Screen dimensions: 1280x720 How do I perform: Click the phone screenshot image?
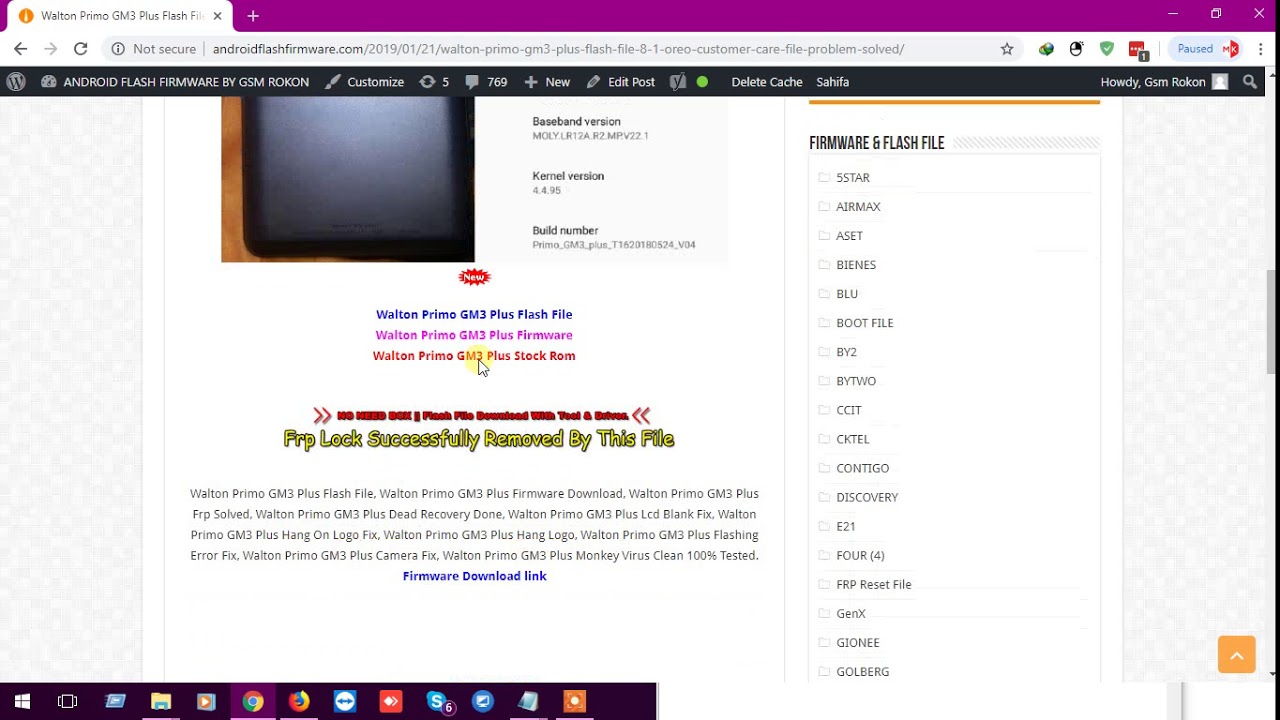474,180
